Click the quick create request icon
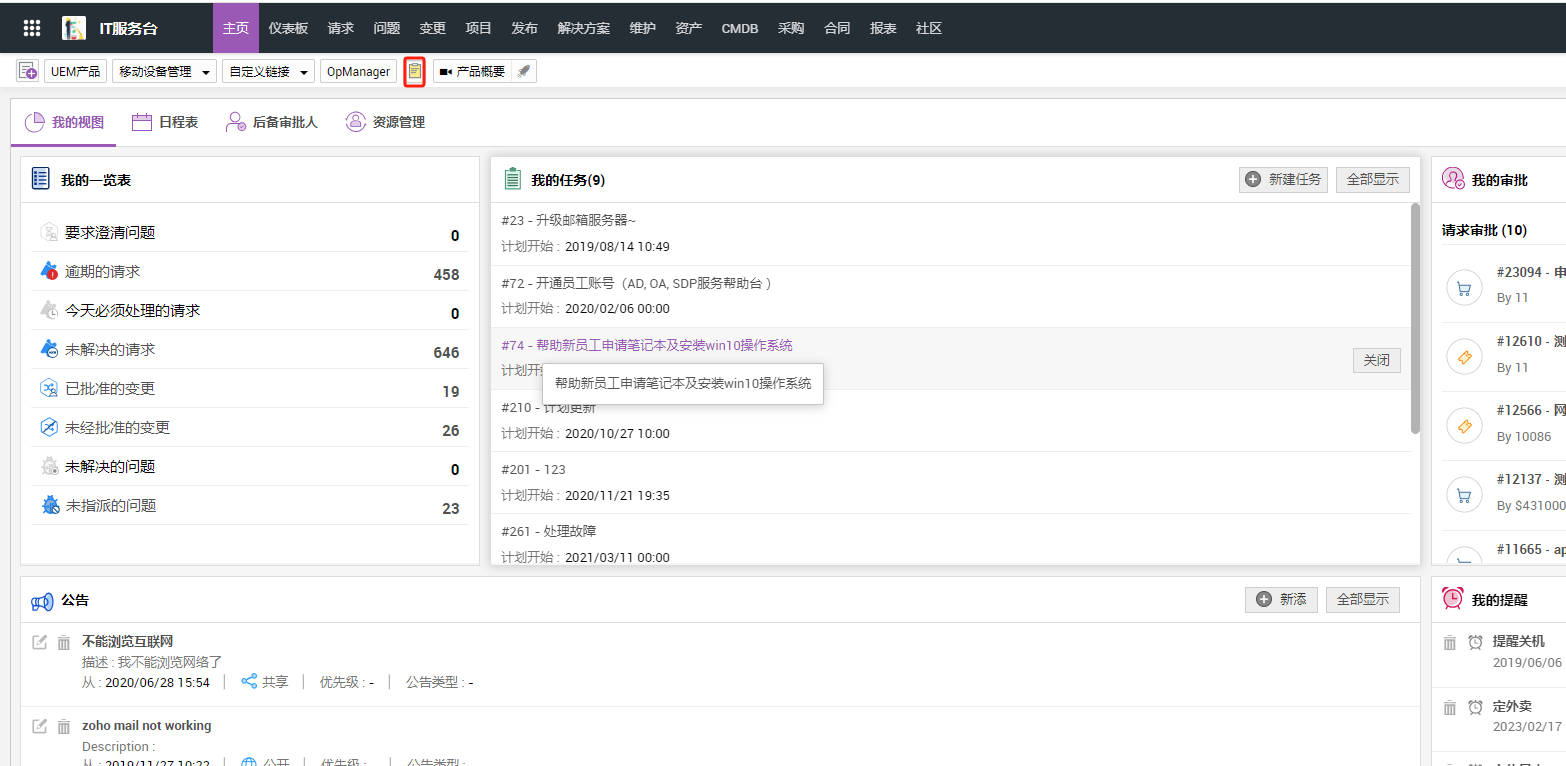 [27, 71]
